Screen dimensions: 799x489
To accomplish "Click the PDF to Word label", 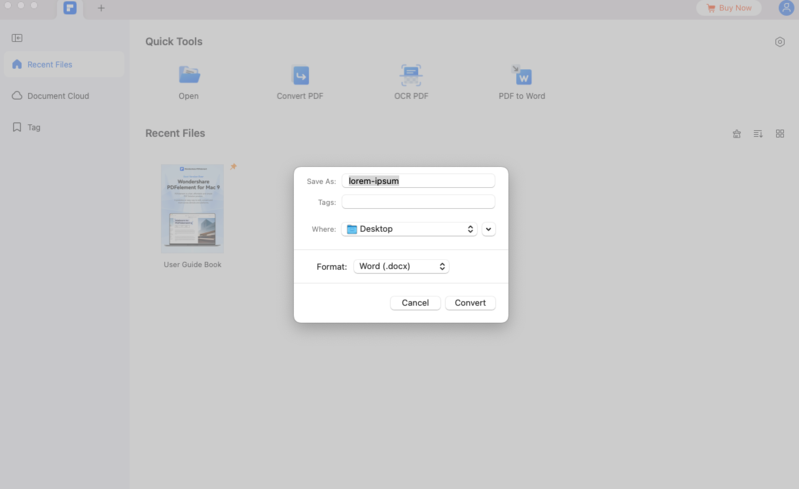I will click(x=522, y=96).
